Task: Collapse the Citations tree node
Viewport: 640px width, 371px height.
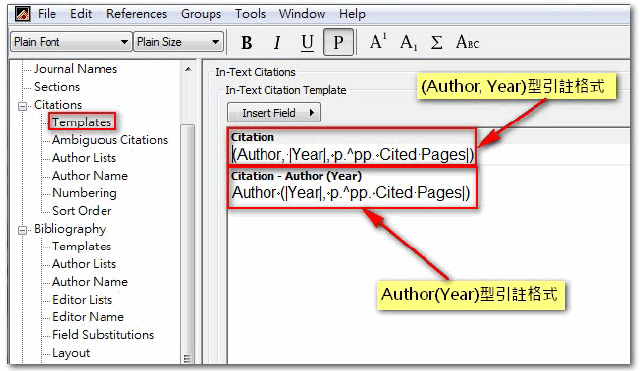Action: pyautogui.click(x=22, y=106)
